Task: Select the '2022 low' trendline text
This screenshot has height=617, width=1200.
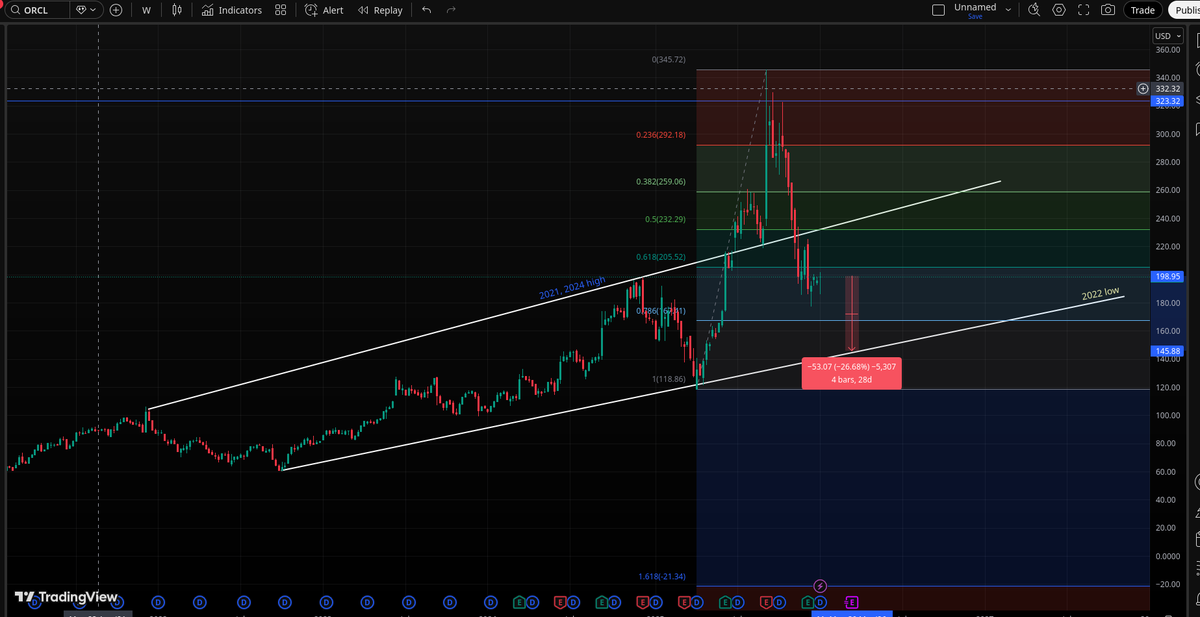Action: (1101, 293)
